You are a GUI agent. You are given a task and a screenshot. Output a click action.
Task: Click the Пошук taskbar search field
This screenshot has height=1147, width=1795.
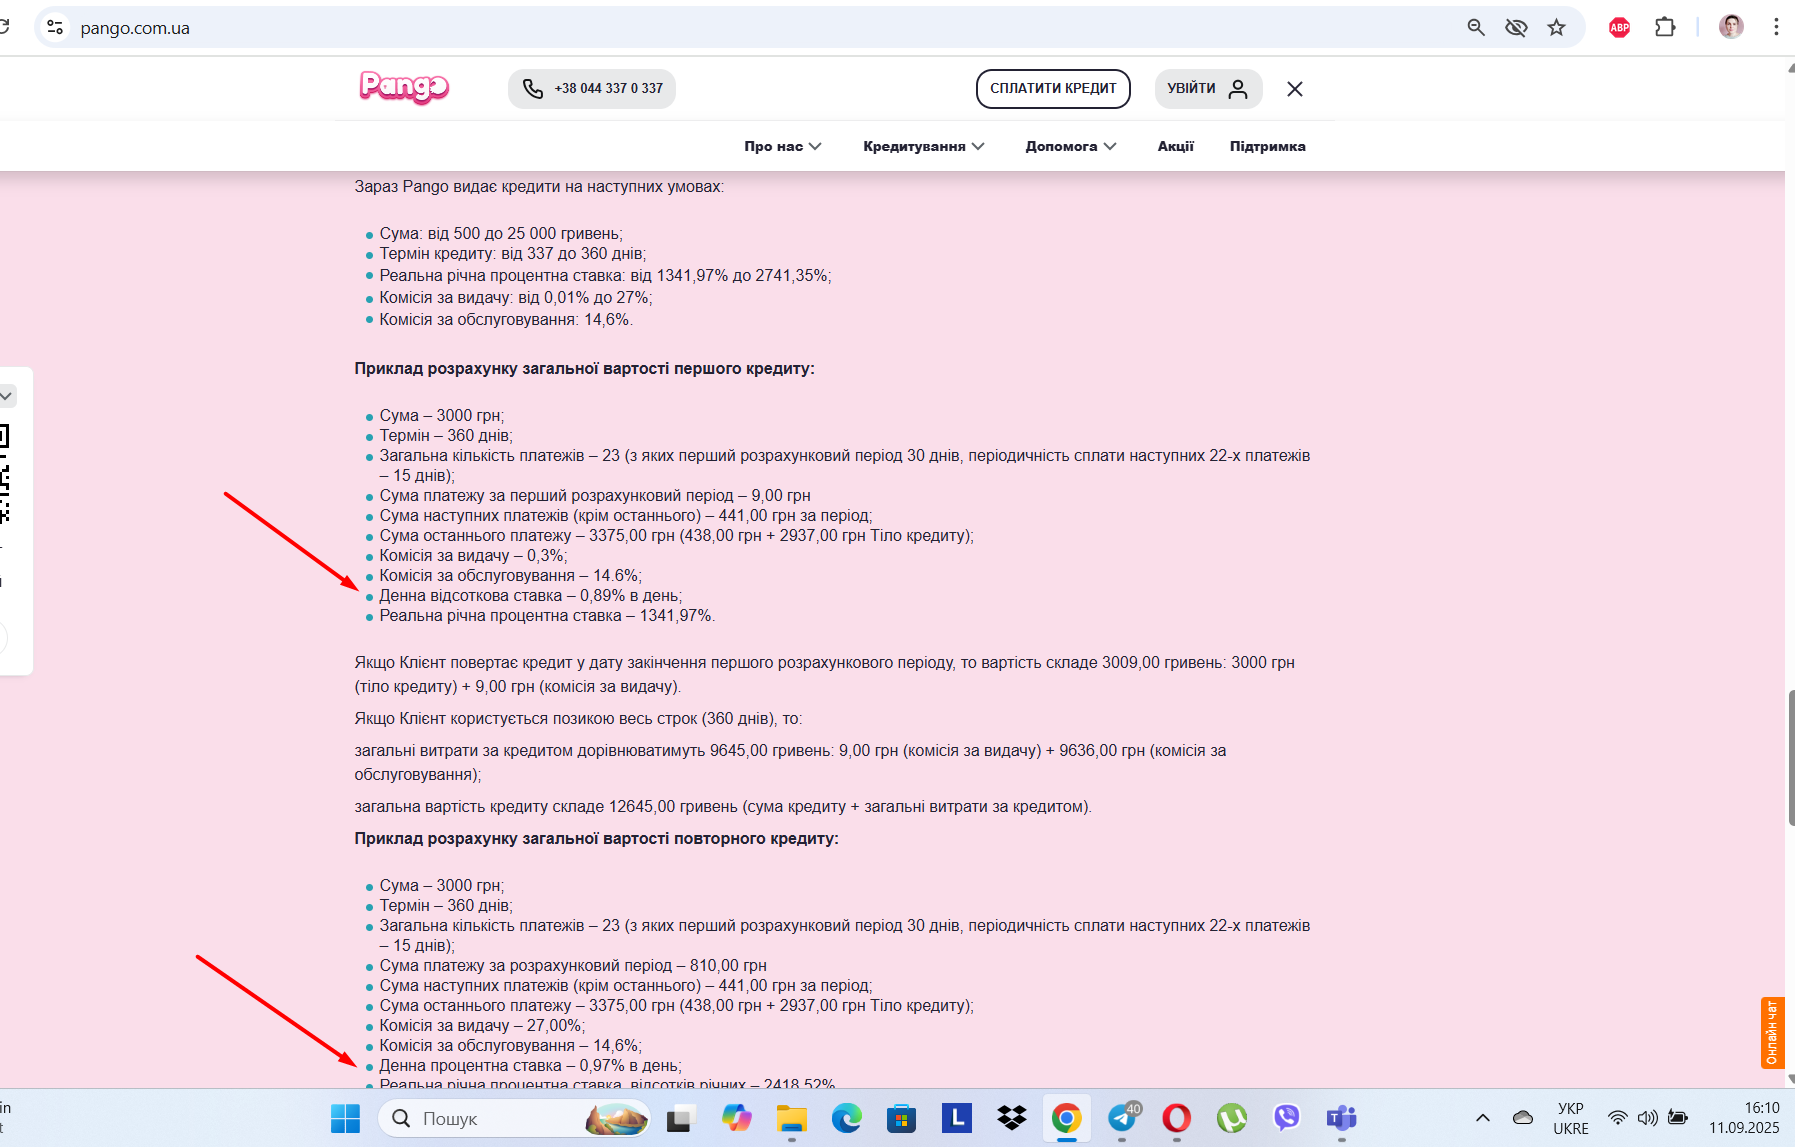pyautogui.click(x=514, y=1118)
